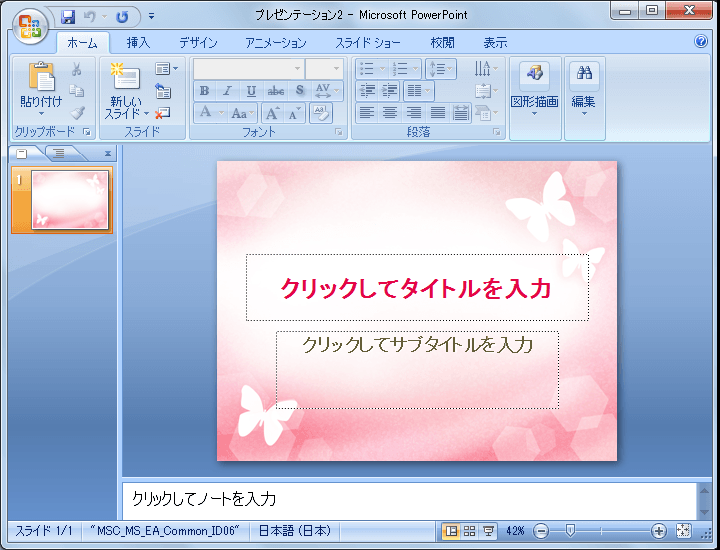Image resolution: width=720 pixels, height=550 pixels.
Task: Click the Undo icon in Quick Access
Action: [90, 17]
